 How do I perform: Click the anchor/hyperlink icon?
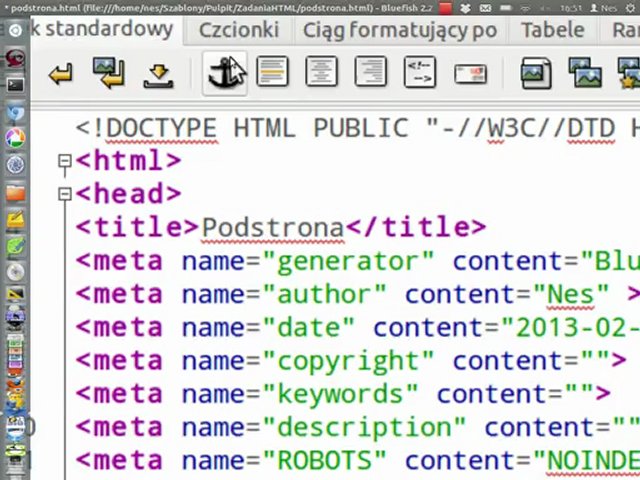tap(225, 73)
